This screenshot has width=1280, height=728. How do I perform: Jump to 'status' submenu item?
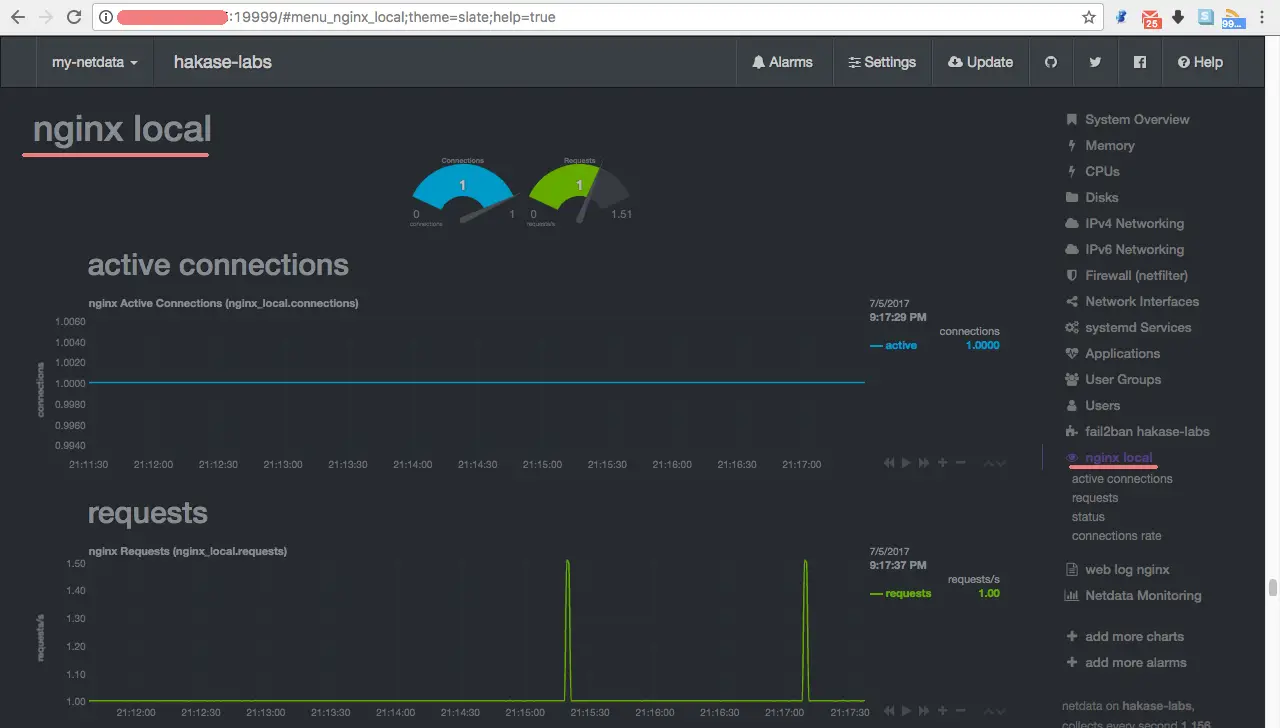tap(1088, 517)
